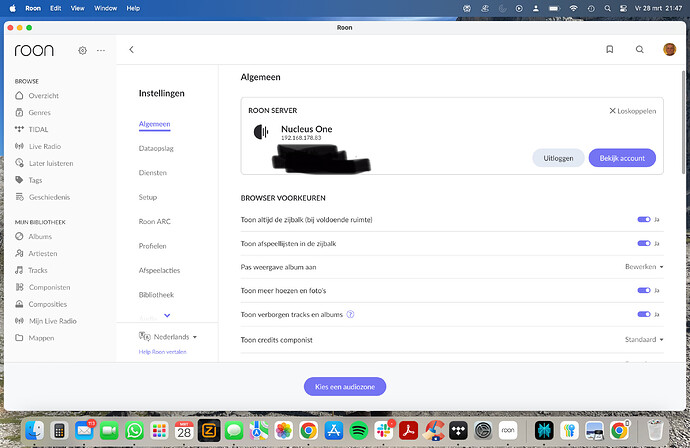Open Standaard dropdown for credits componist

pos(644,339)
